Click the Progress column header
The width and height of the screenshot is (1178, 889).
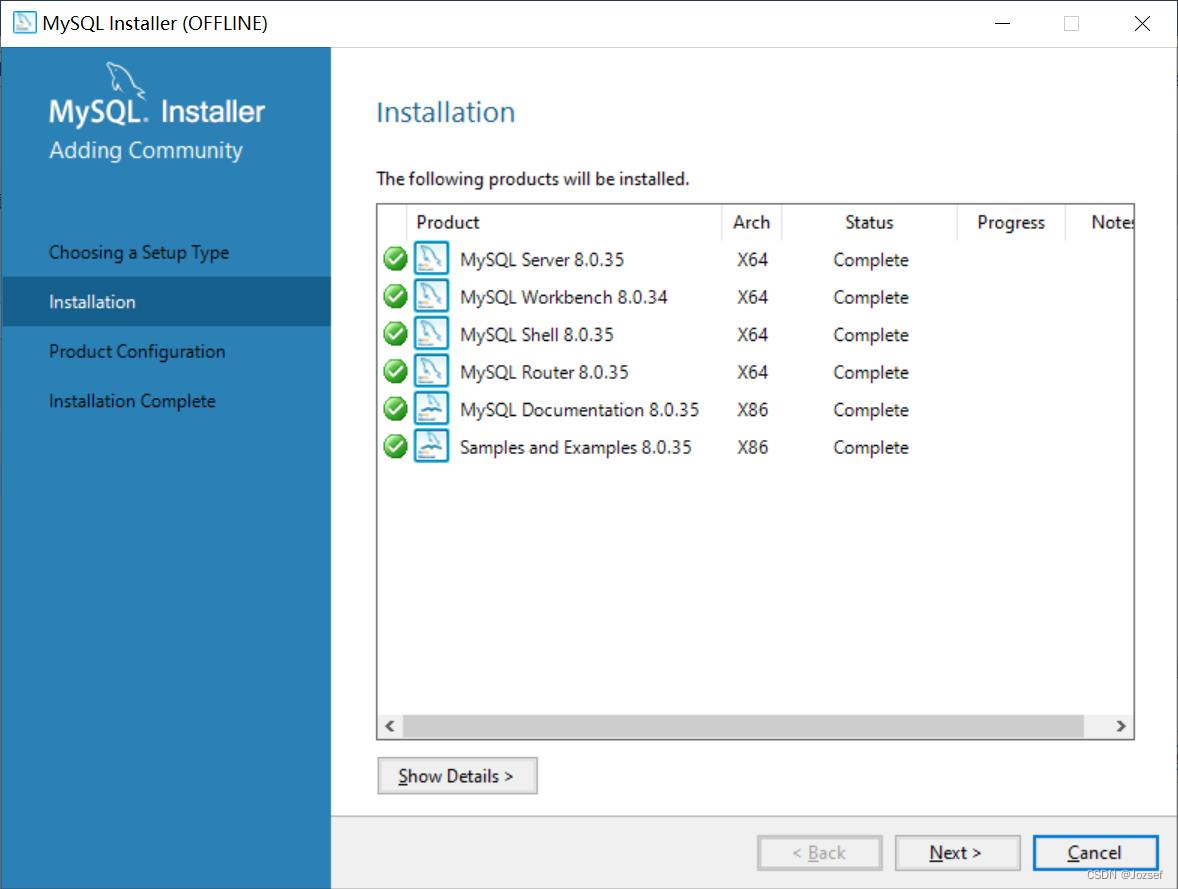tap(1010, 222)
